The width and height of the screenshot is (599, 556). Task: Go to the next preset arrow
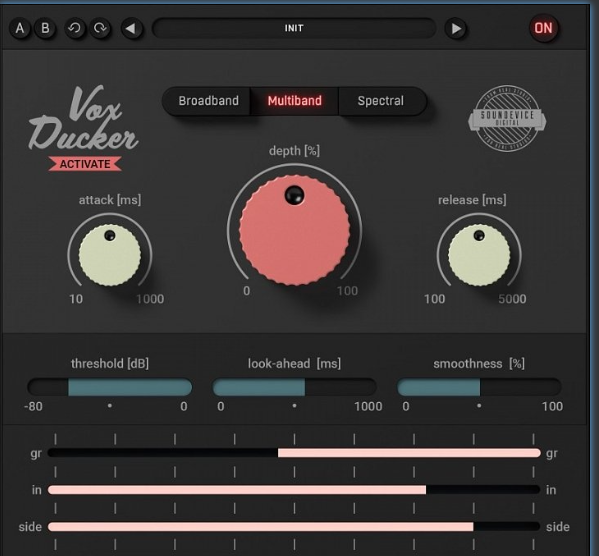click(456, 28)
